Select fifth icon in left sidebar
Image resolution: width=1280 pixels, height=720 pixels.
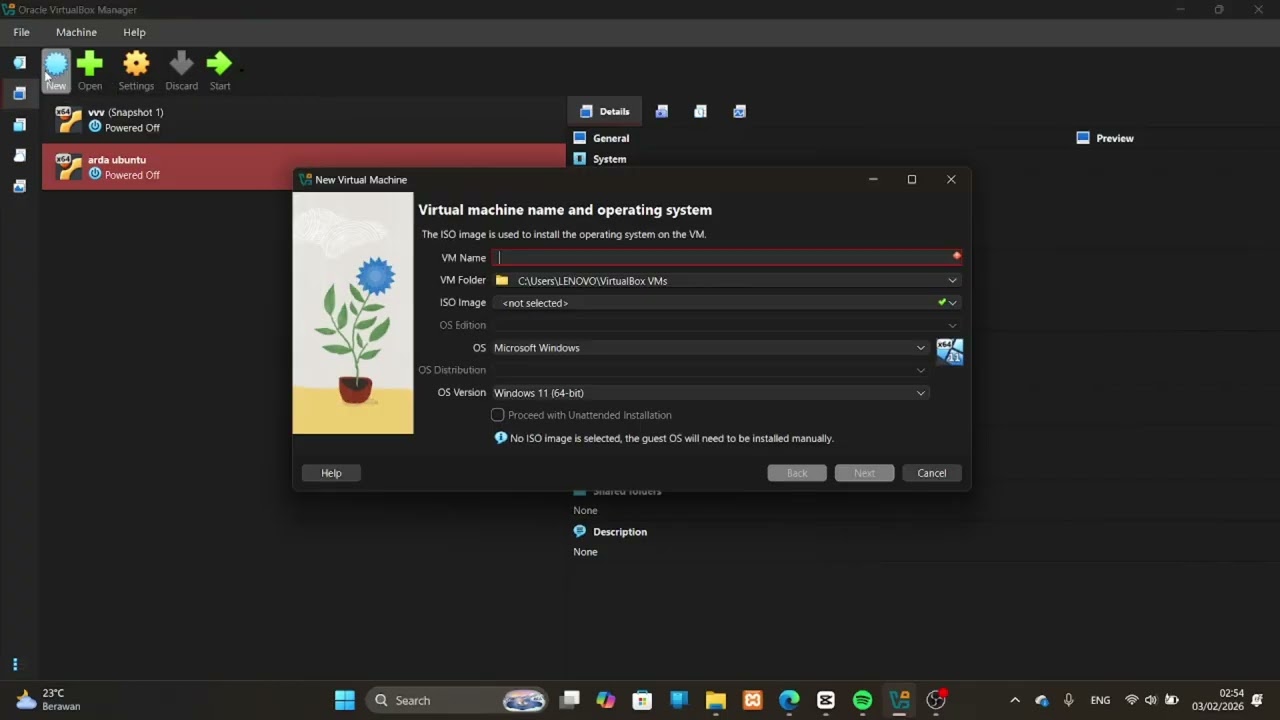19,186
